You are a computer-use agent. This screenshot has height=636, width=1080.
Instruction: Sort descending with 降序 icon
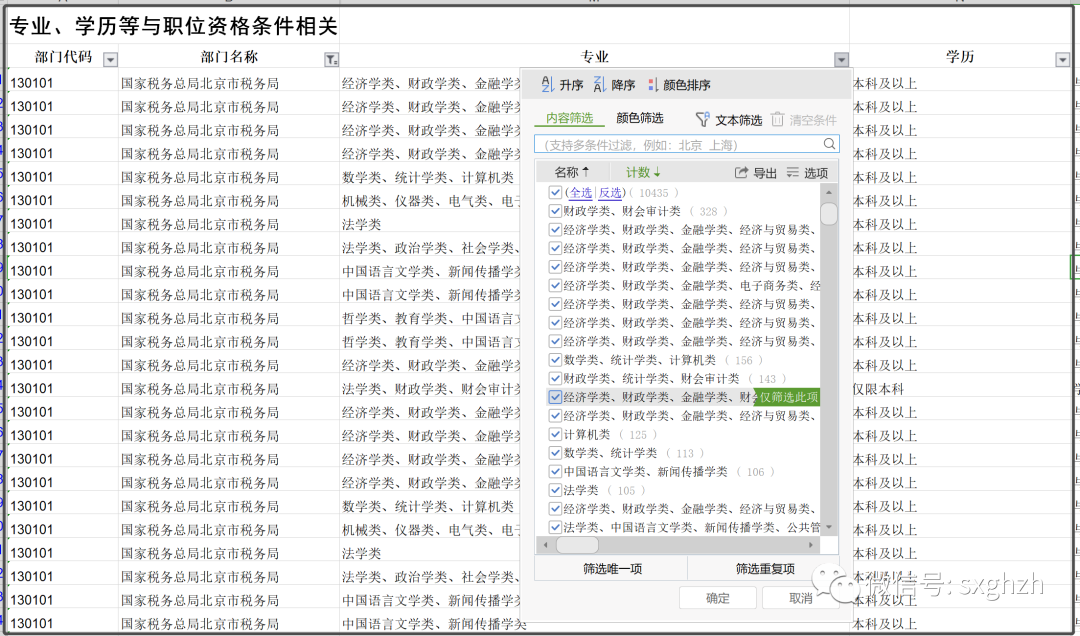pyautogui.click(x=600, y=85)
